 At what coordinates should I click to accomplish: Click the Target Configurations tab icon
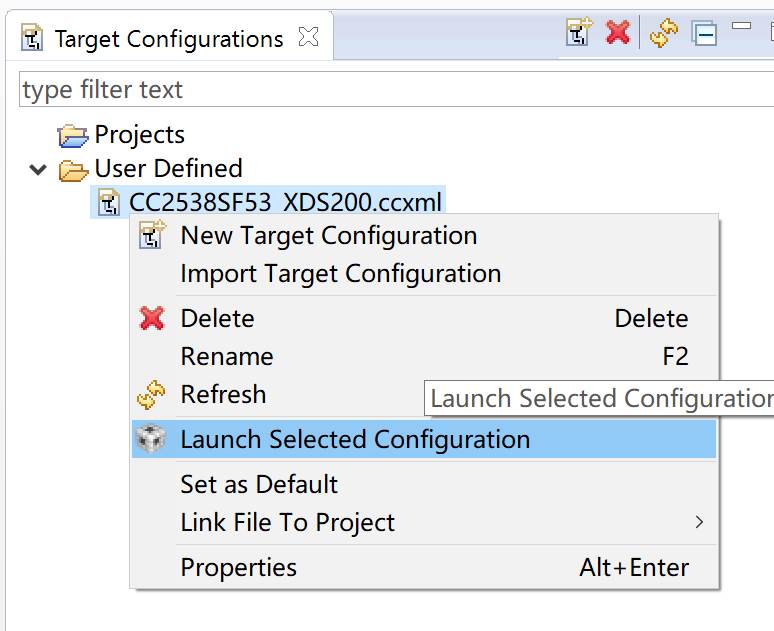pos(33,39)
